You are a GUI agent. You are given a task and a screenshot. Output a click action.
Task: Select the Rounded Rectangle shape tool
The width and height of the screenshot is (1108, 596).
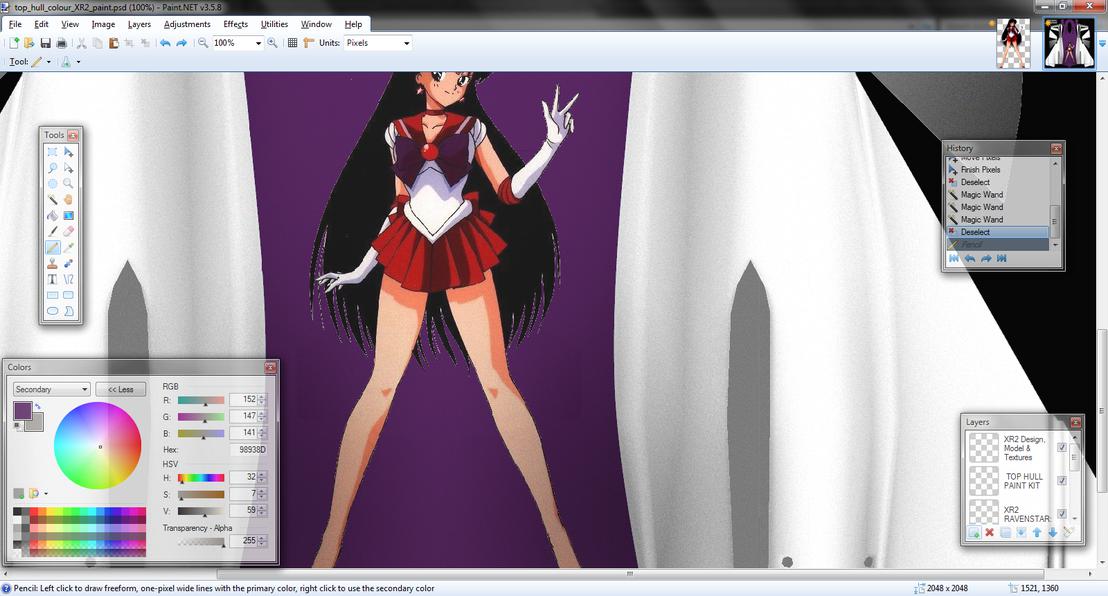pyautogui.click(x=69, y=296)
